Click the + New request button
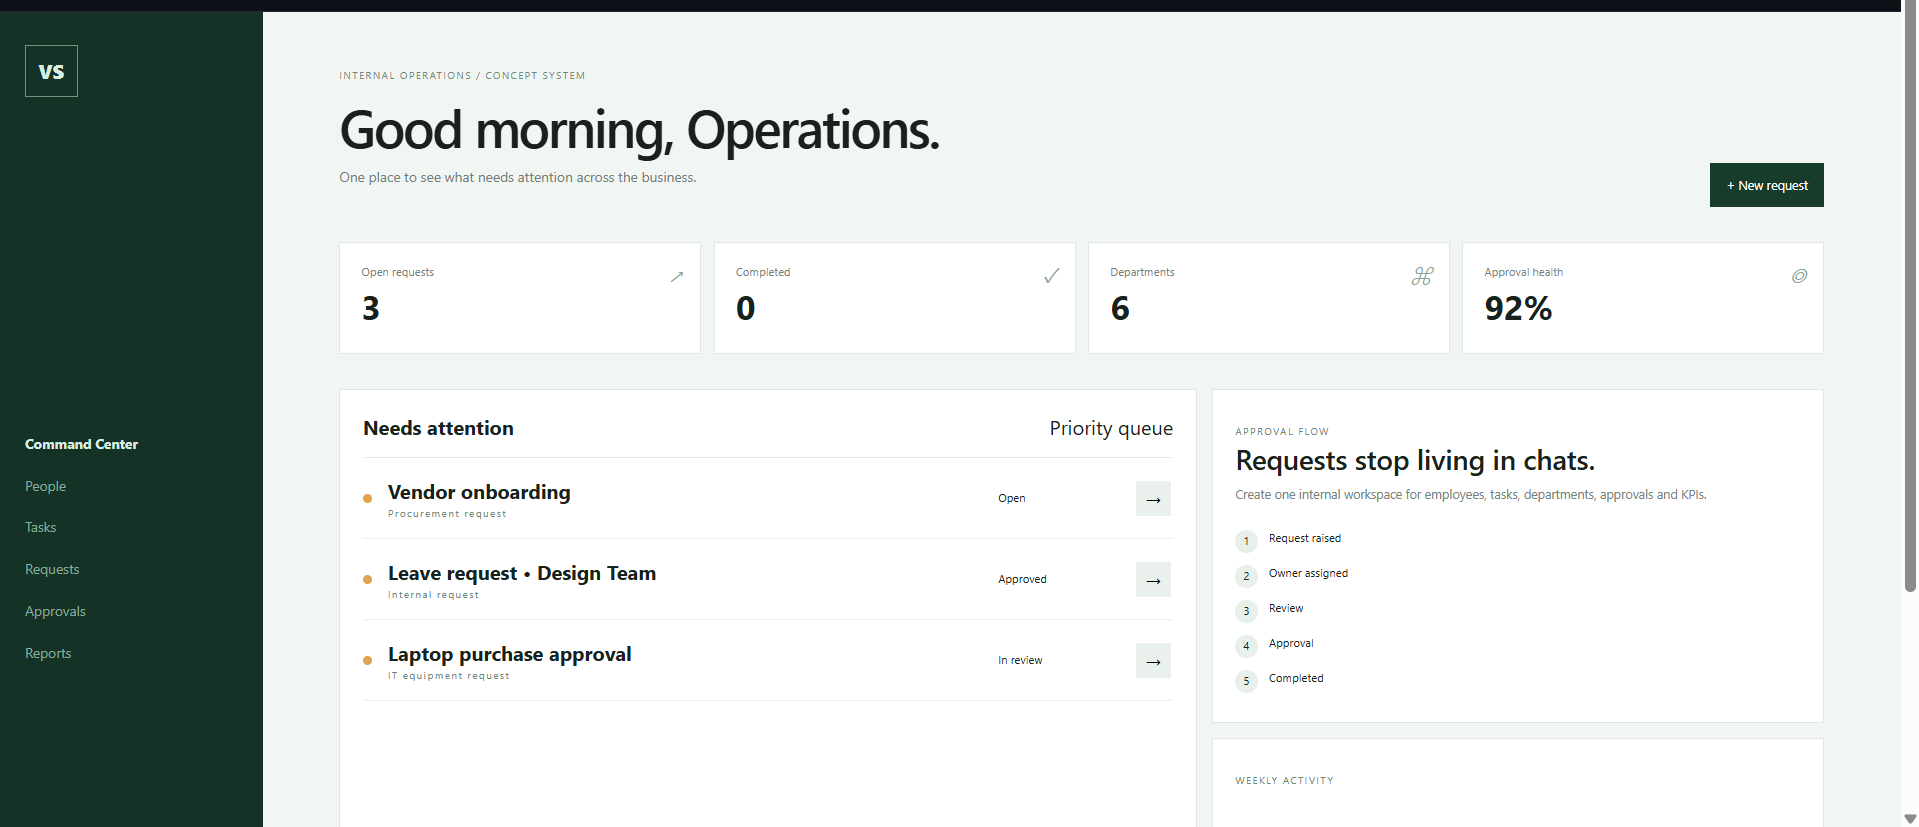The width and height of the screenshot is (1919, 827). pyautogui.click(x=1766, y=185)
